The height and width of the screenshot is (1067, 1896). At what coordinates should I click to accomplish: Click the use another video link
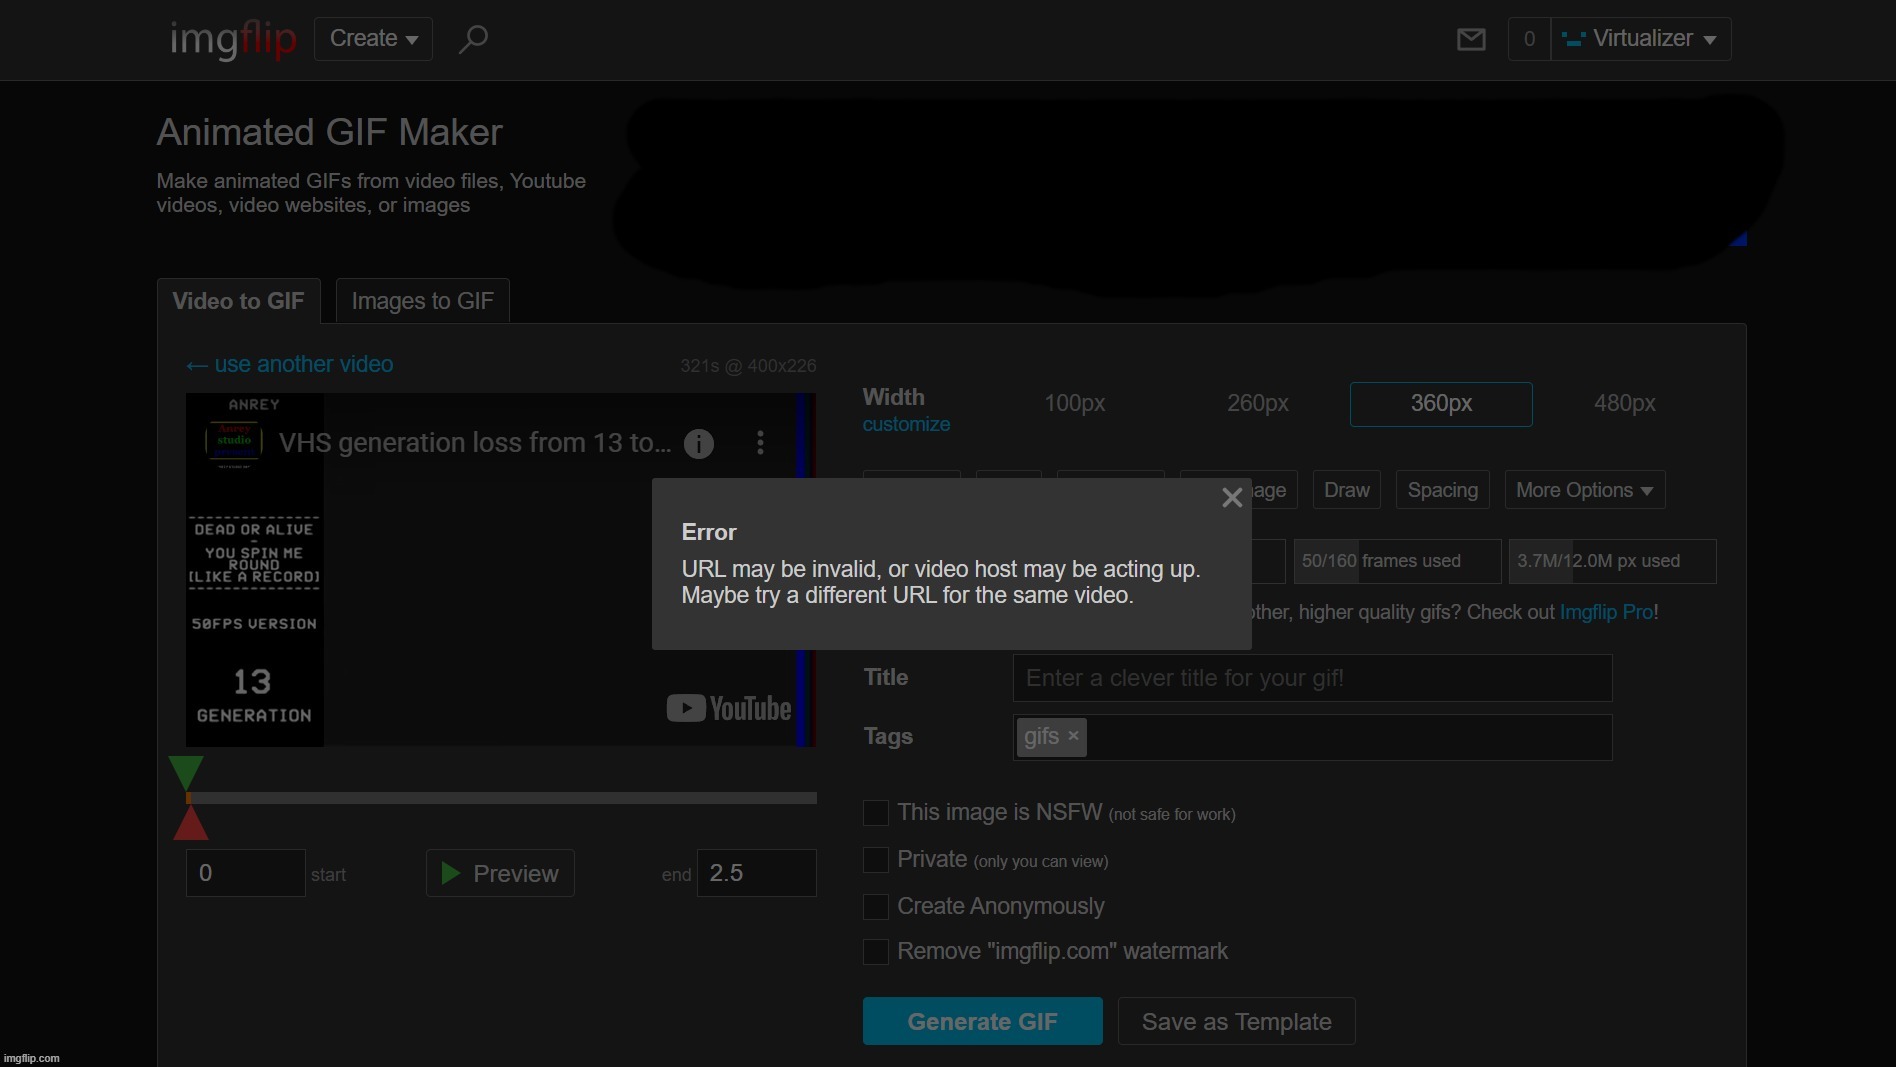[290, 364]
